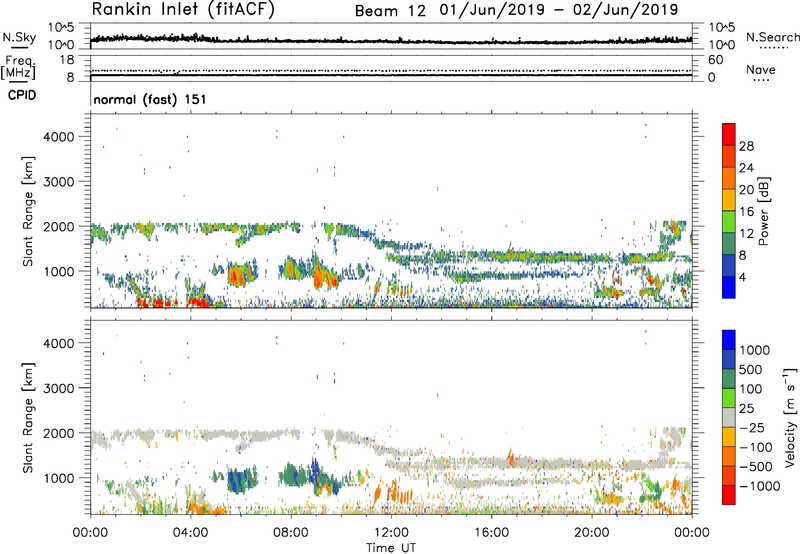
Task: Click the 'Time UT' axis title
Action: (x=391, y=548)
